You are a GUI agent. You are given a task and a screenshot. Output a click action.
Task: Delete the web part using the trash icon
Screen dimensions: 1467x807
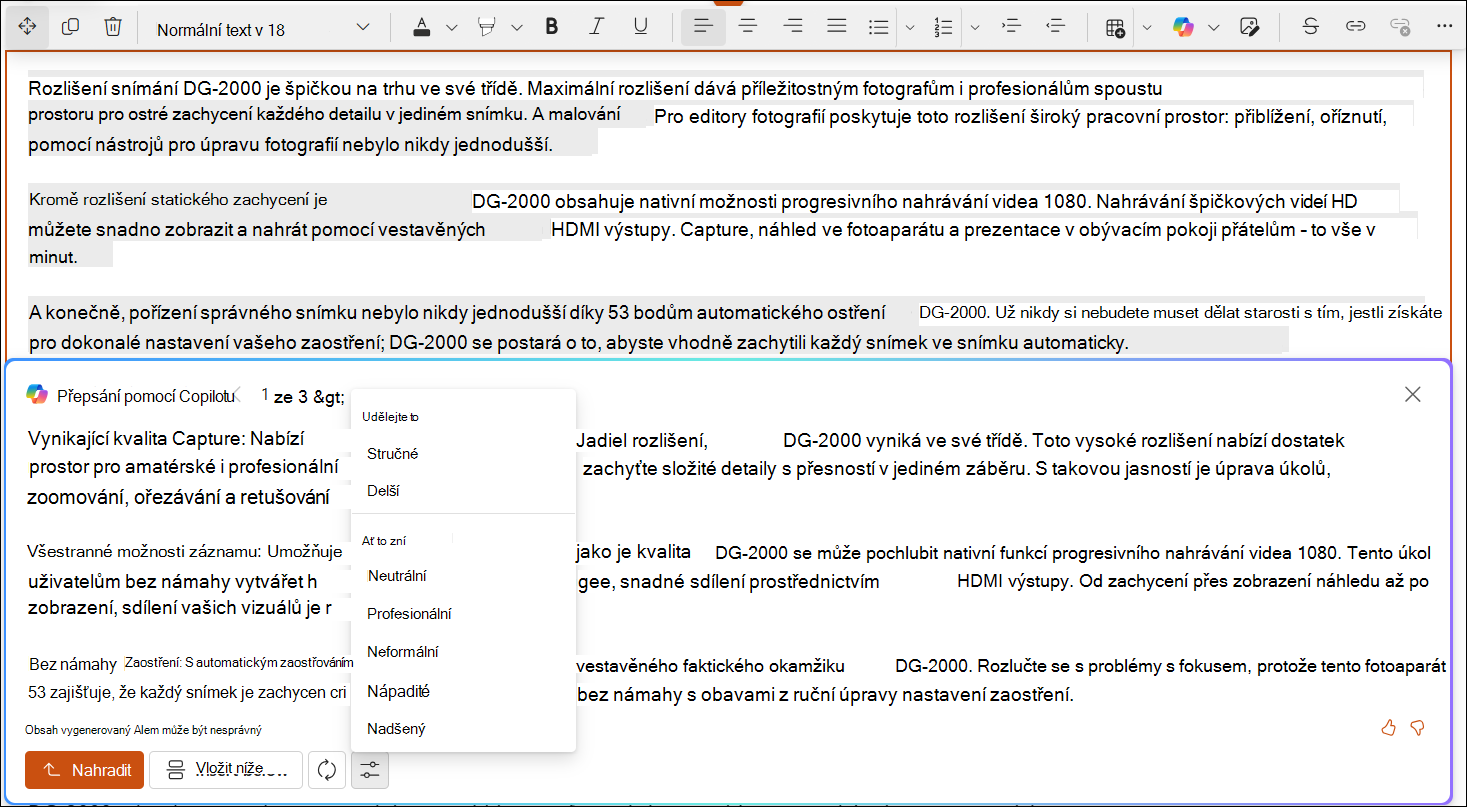click(x=113, y=28)
